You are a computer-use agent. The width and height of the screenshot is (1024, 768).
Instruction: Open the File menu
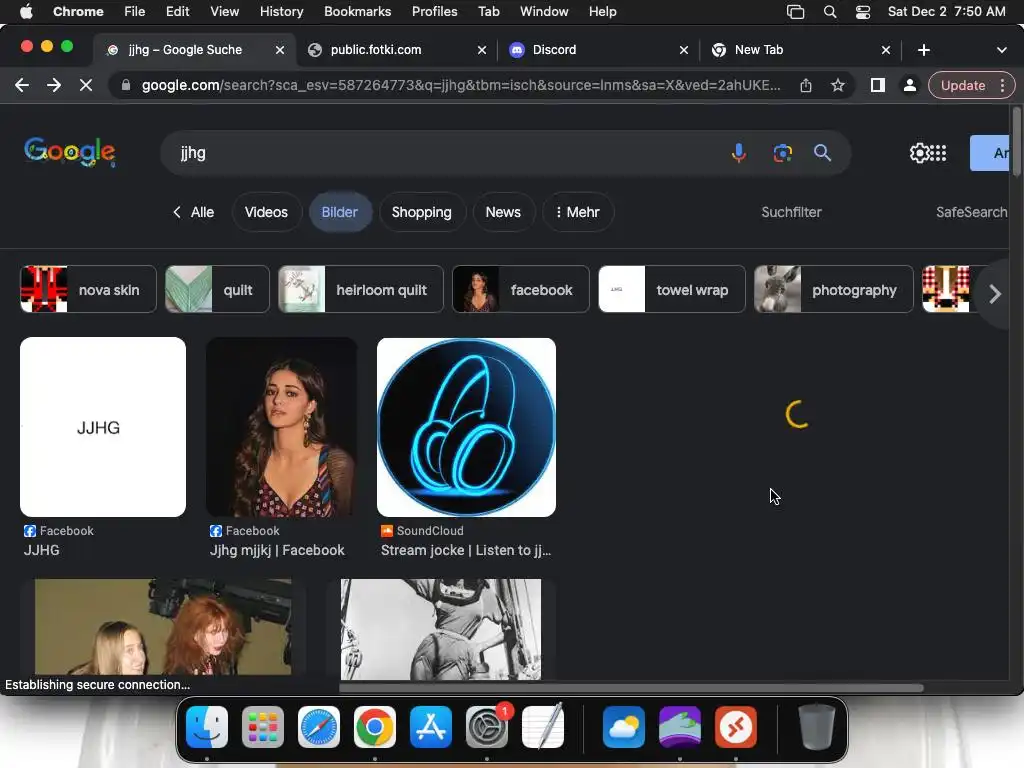[x=135, y=11]
